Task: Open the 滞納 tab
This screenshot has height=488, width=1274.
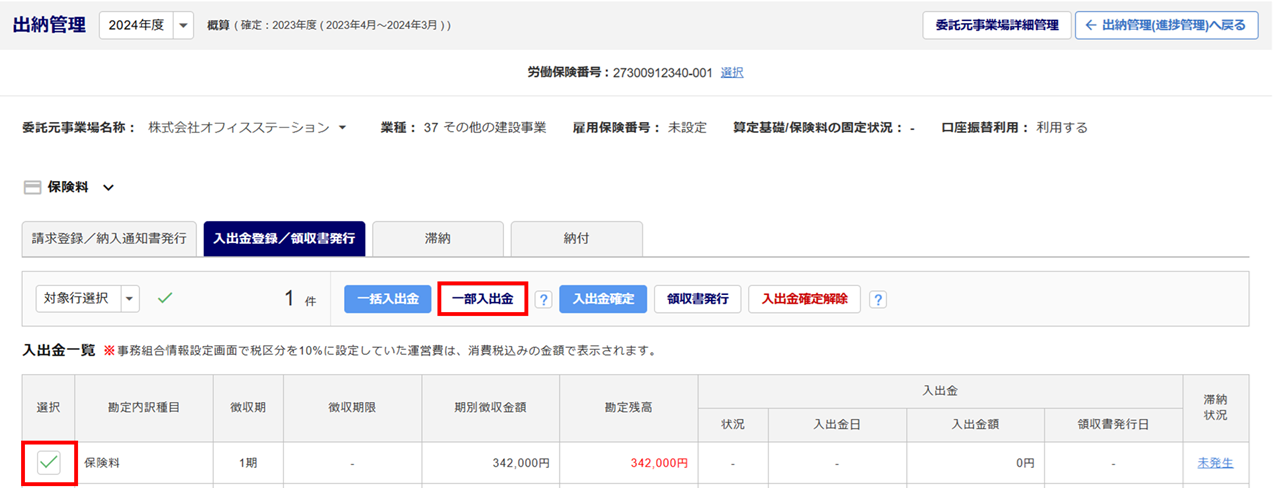Action: click(x=437, y=239)
